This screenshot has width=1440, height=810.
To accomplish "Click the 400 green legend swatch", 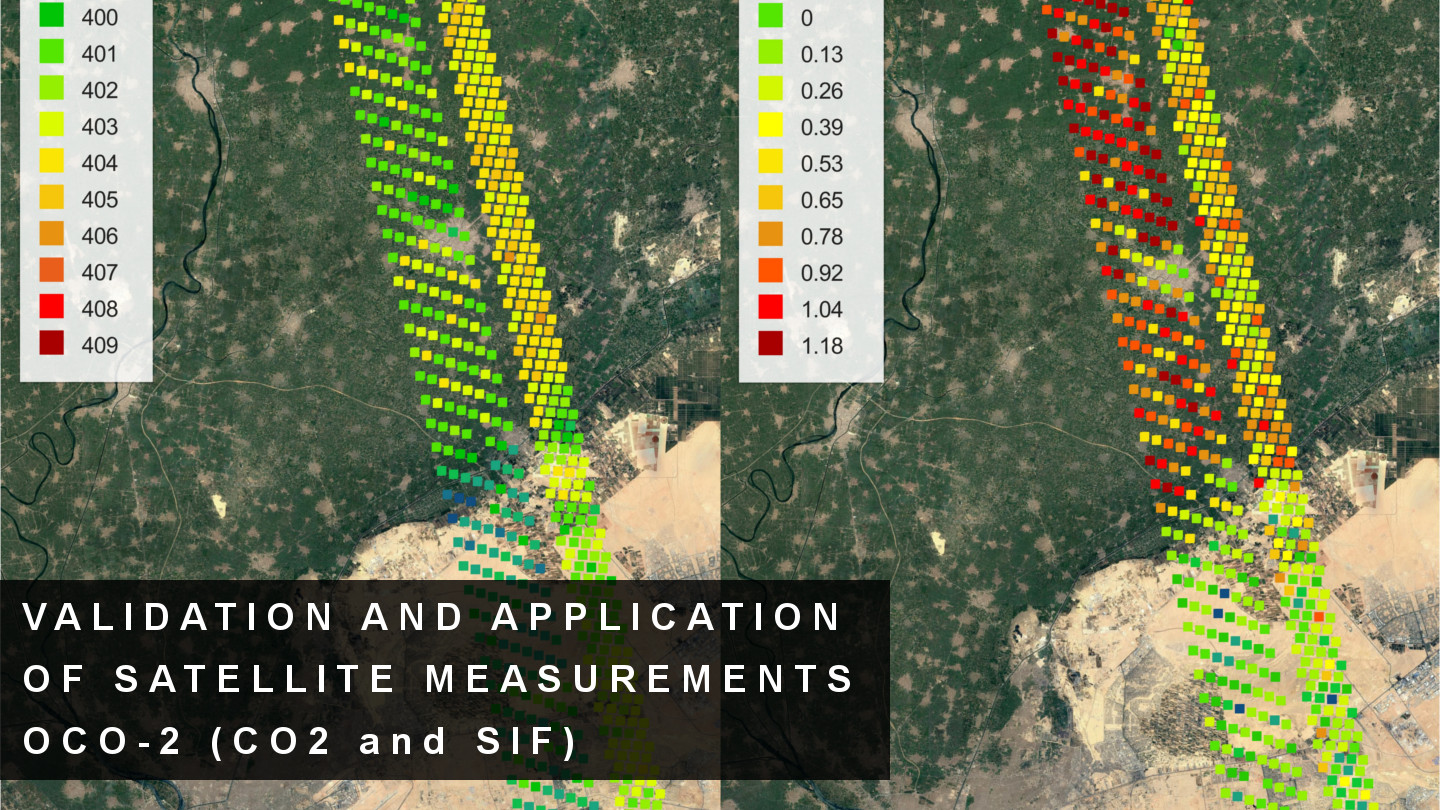I will 52,17.
